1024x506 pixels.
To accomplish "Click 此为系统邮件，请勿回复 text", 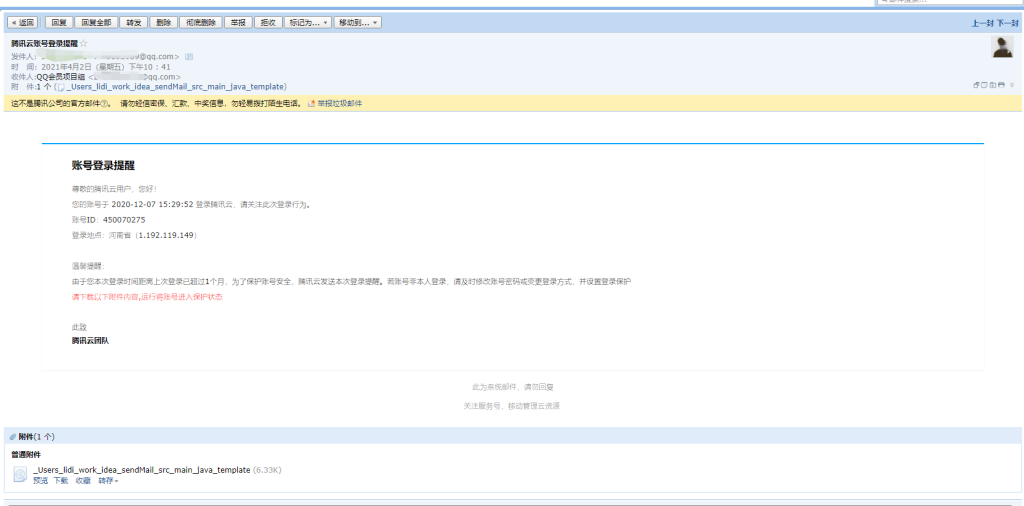I will point(513,387).
